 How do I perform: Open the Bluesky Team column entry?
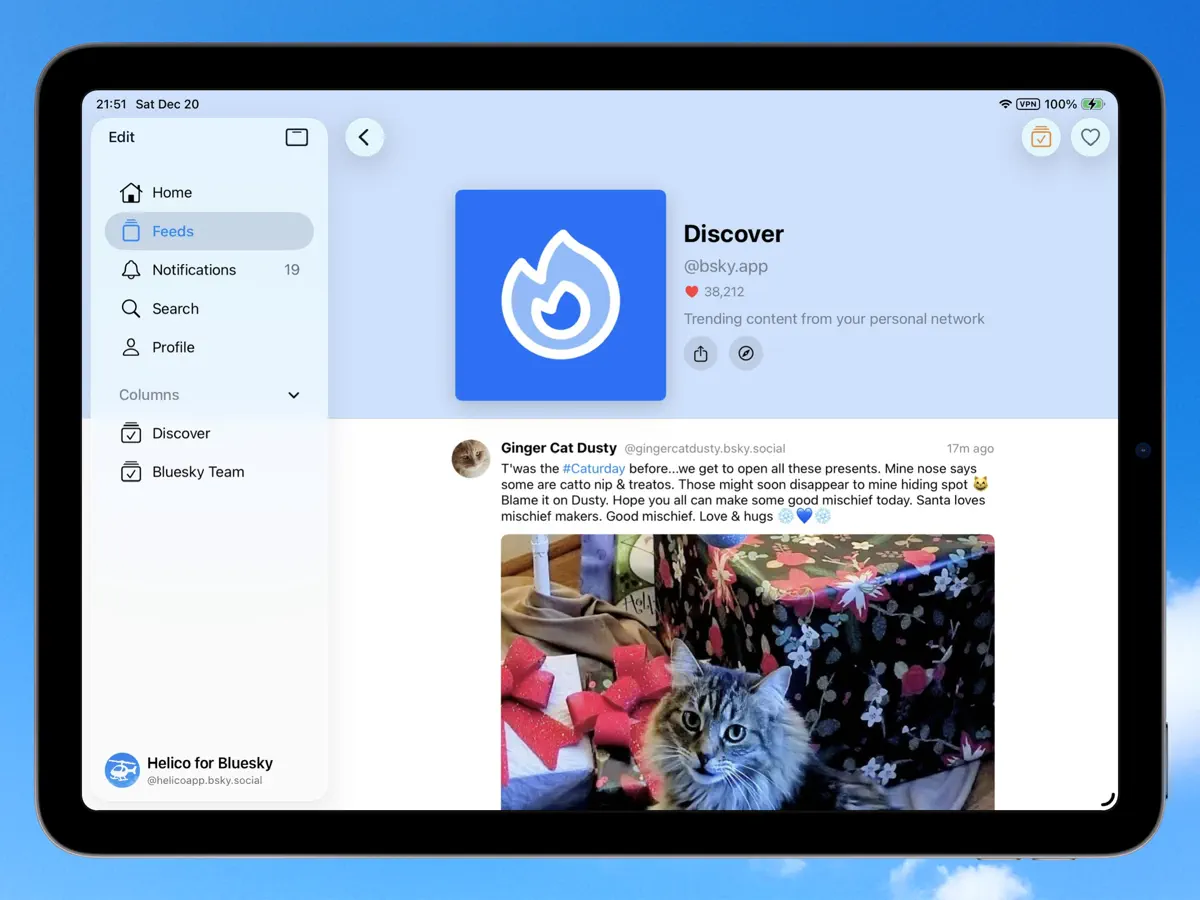pos(209,472)
